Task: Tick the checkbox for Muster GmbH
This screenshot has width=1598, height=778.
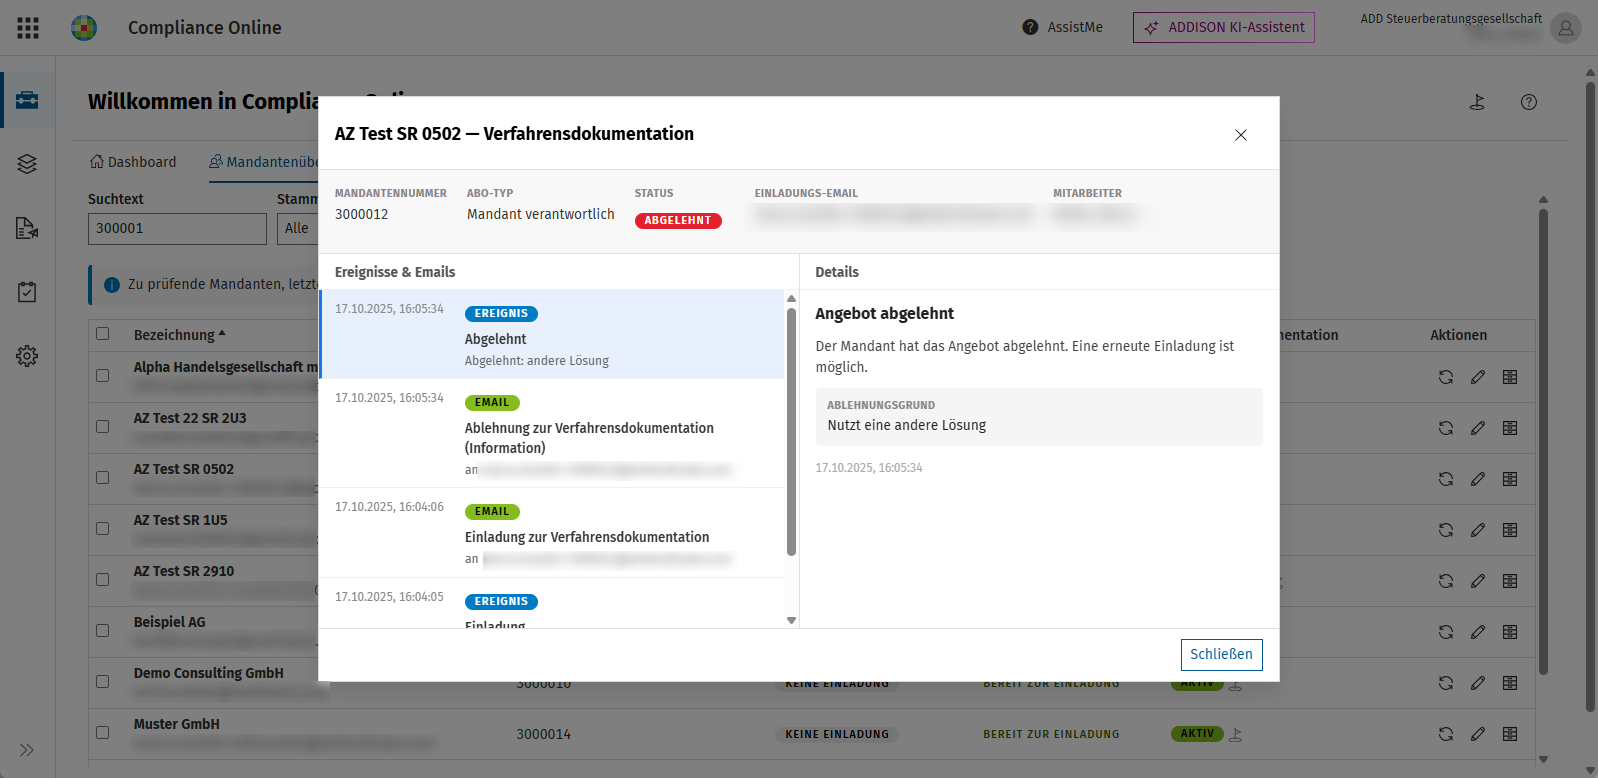Action: click(102, 732)
